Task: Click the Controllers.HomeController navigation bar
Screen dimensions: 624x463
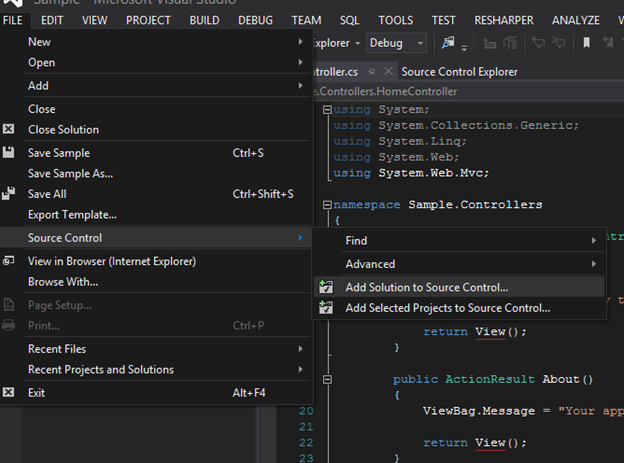Action: tap(469, 91)
